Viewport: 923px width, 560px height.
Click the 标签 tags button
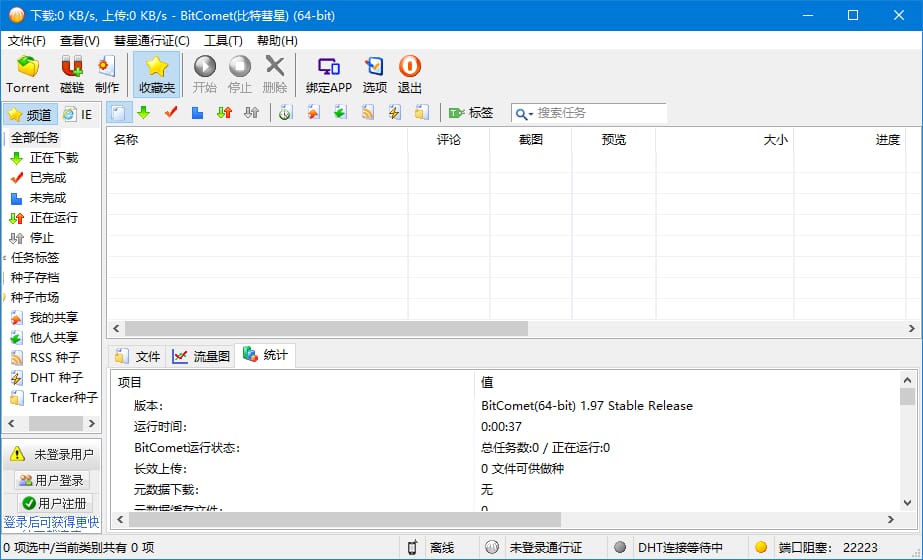pyautogui.click(x=470, y=112)
